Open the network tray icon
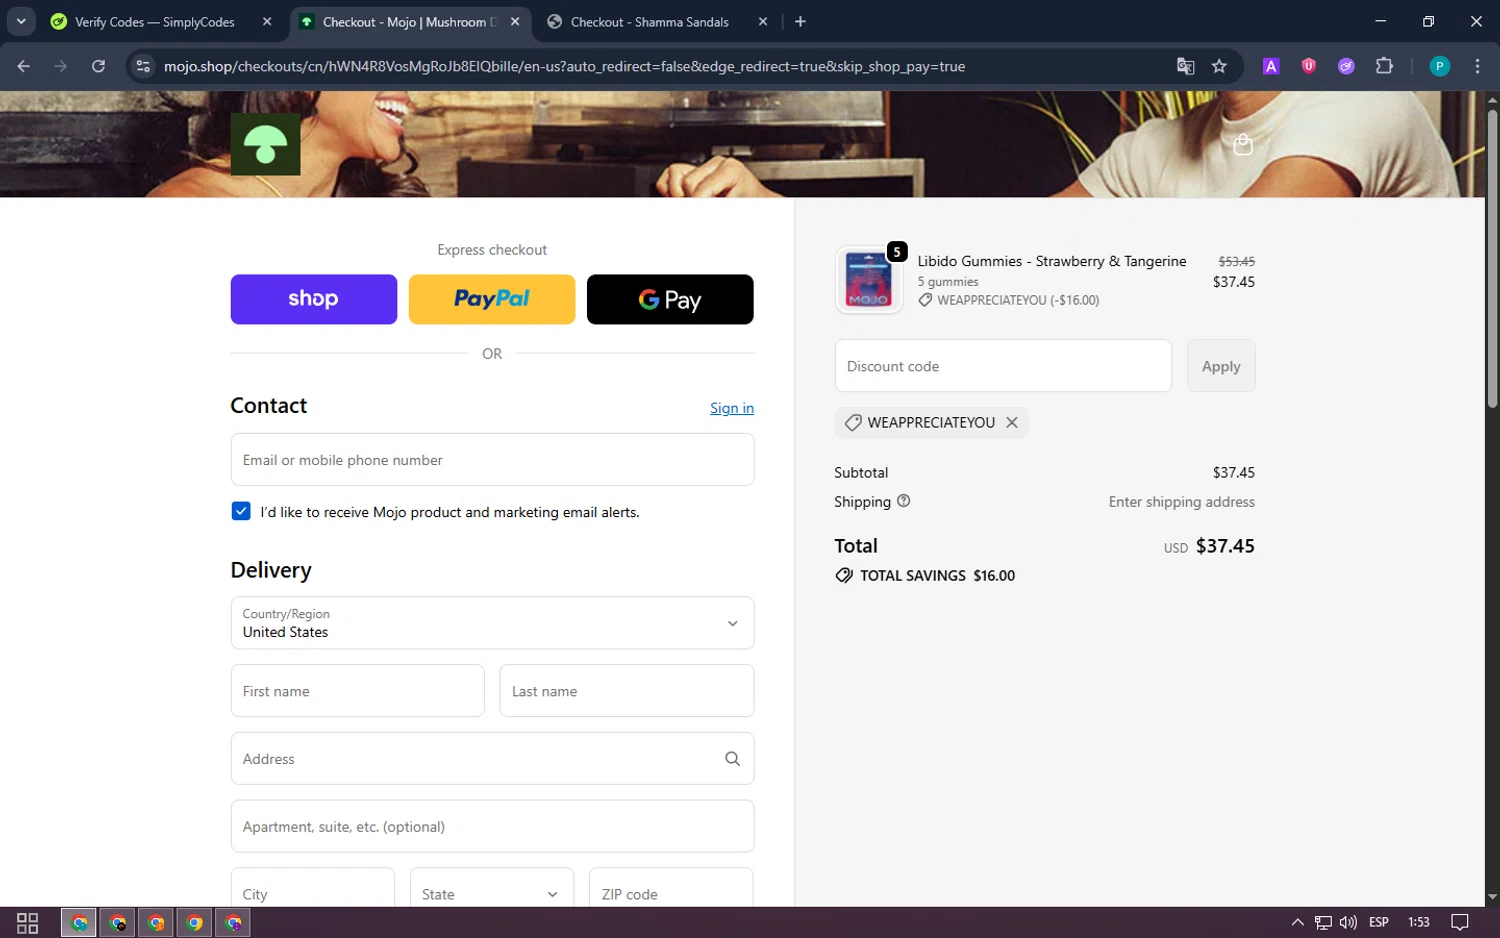 pyautogui.click(x=1323, y=922)
